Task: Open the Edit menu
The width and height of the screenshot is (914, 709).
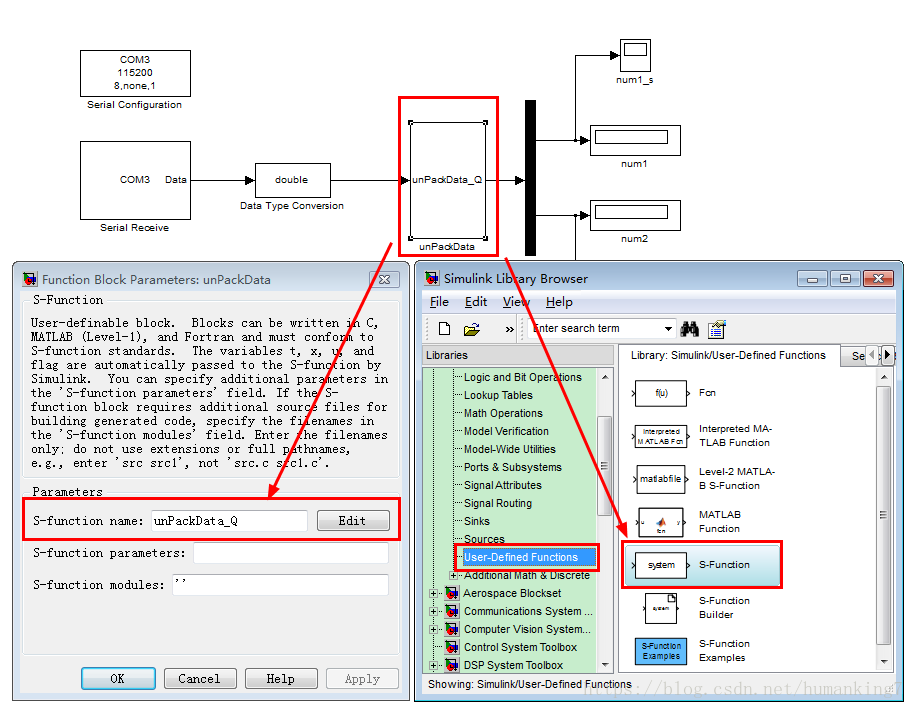Action: (x=476, y=302)
